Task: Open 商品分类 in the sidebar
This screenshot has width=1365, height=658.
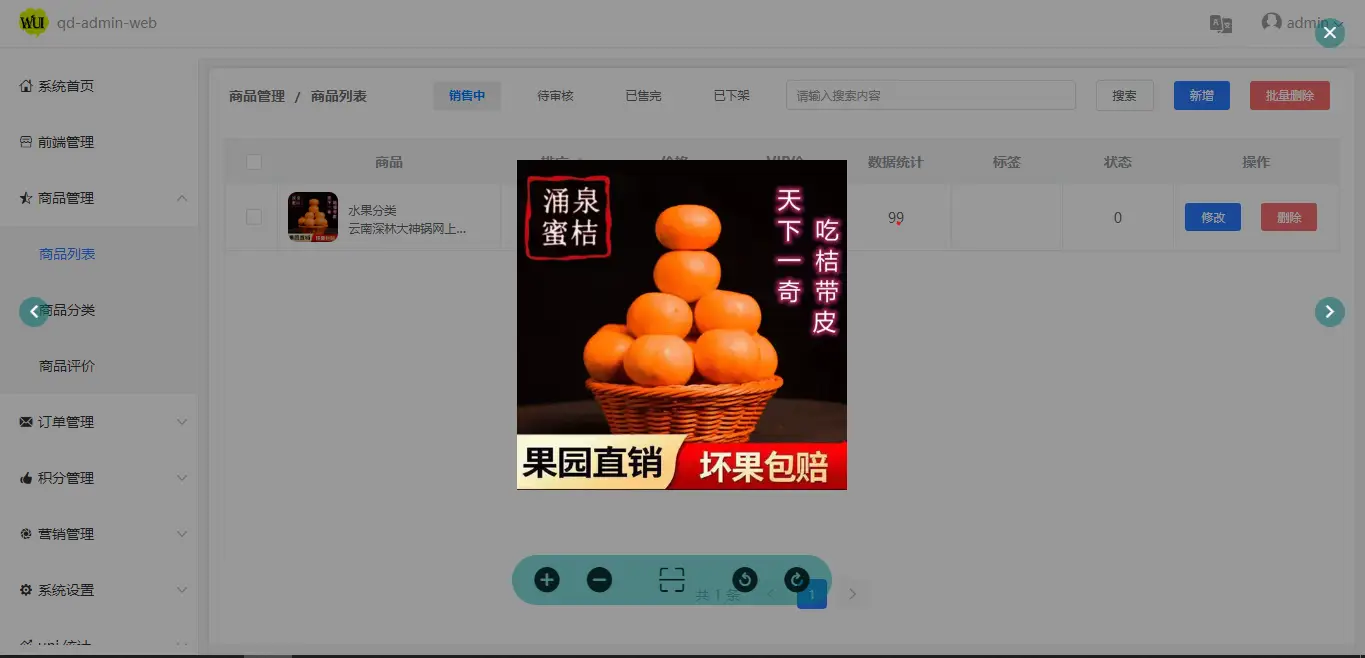Action: [x=98, y=310]
